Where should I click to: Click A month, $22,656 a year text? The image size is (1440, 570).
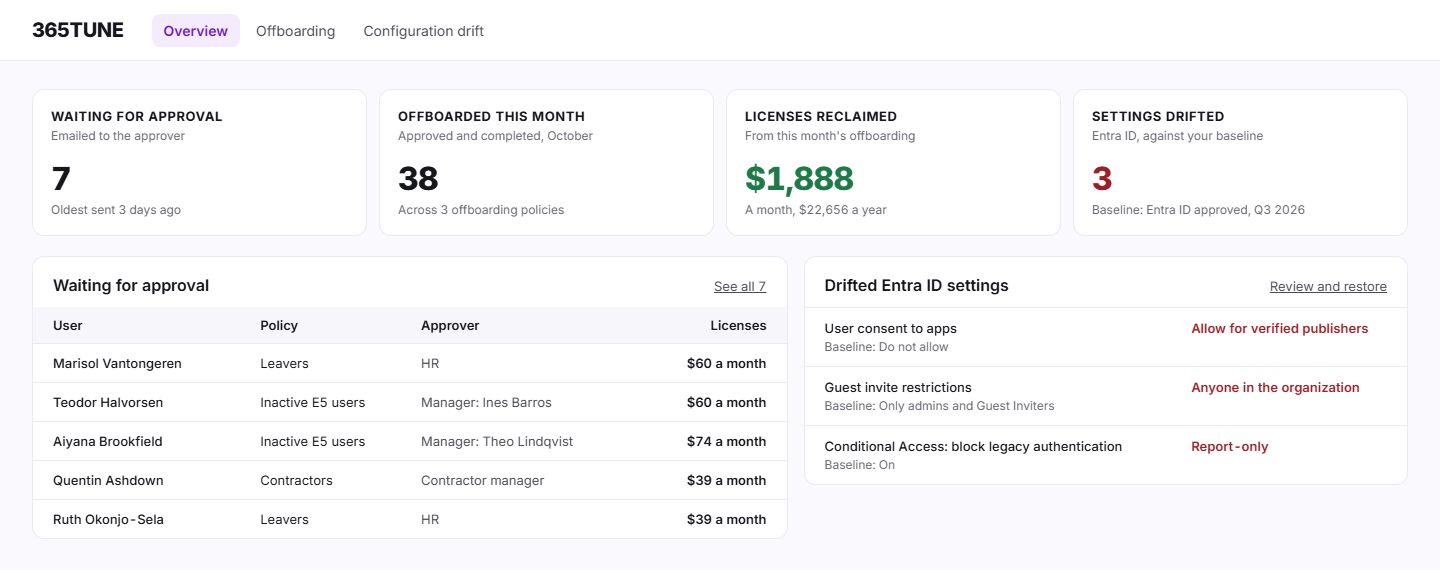pyautogui.click(x=815, y=210)
